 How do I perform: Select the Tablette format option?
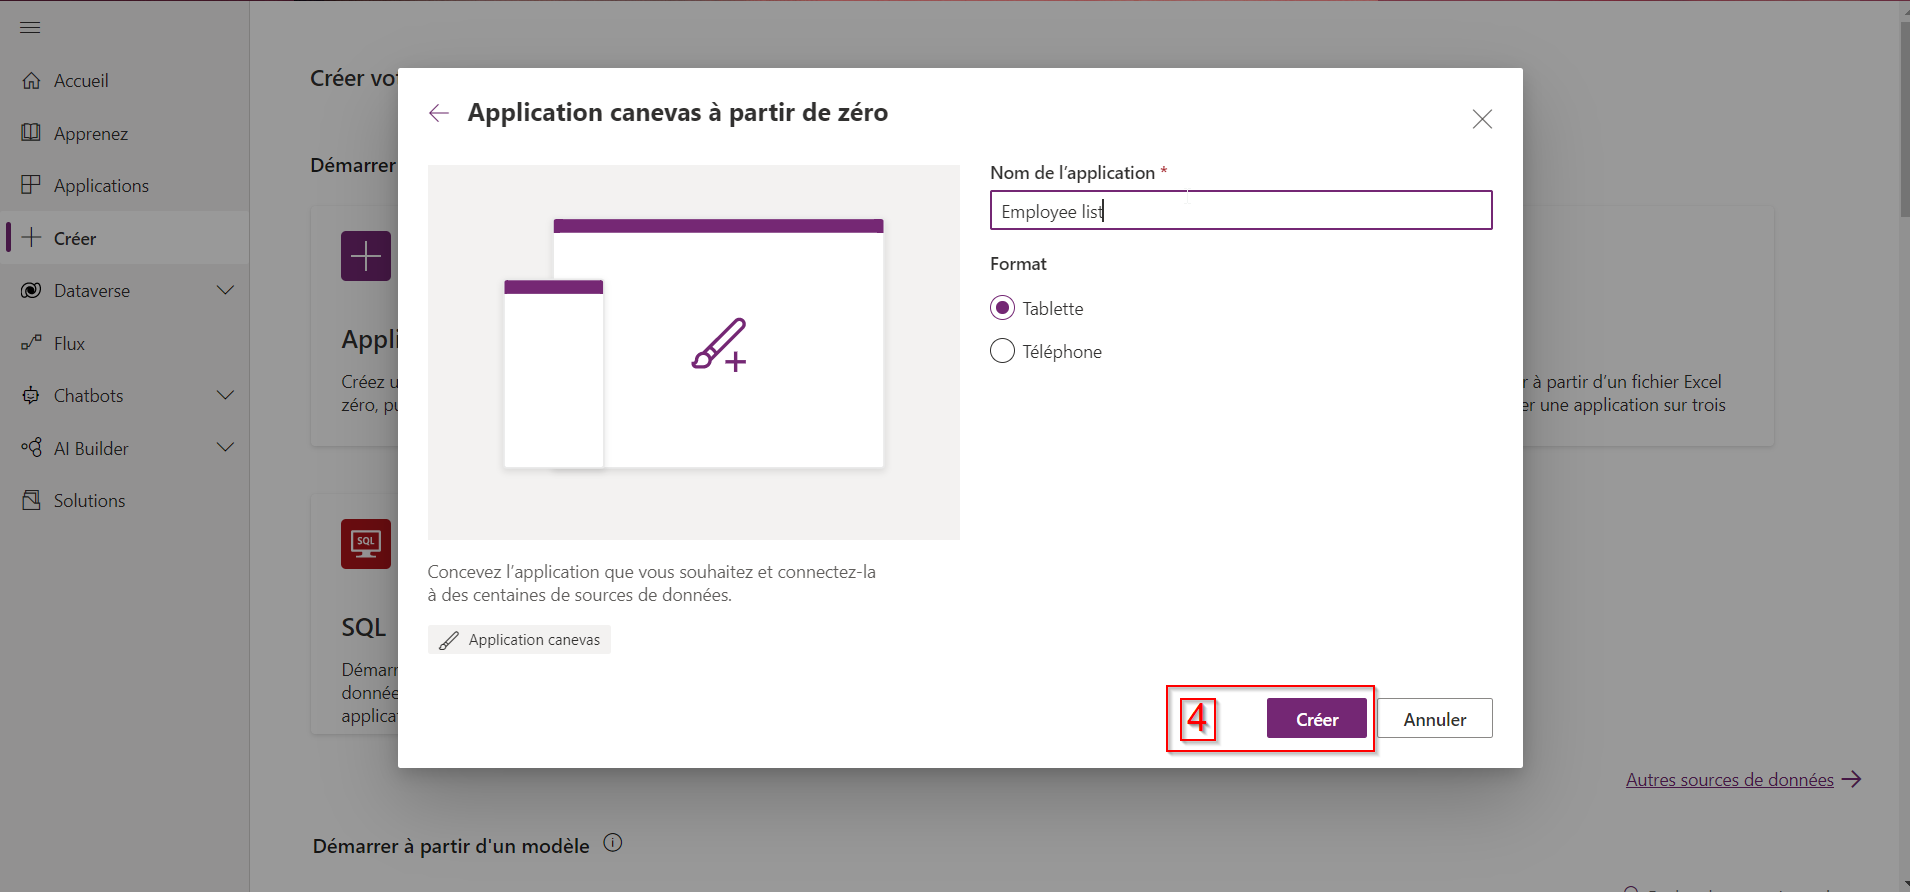pos(1002,308)
